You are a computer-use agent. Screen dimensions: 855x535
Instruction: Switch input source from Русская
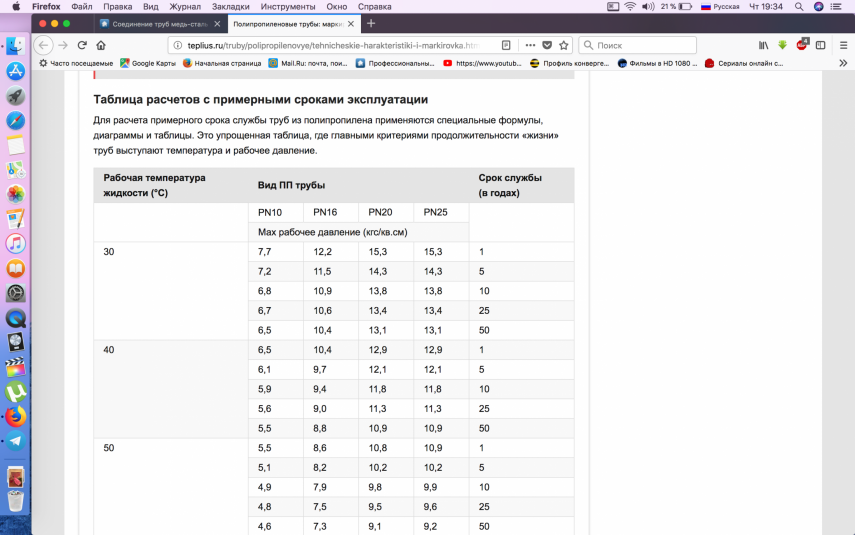(x=720, y=7)
